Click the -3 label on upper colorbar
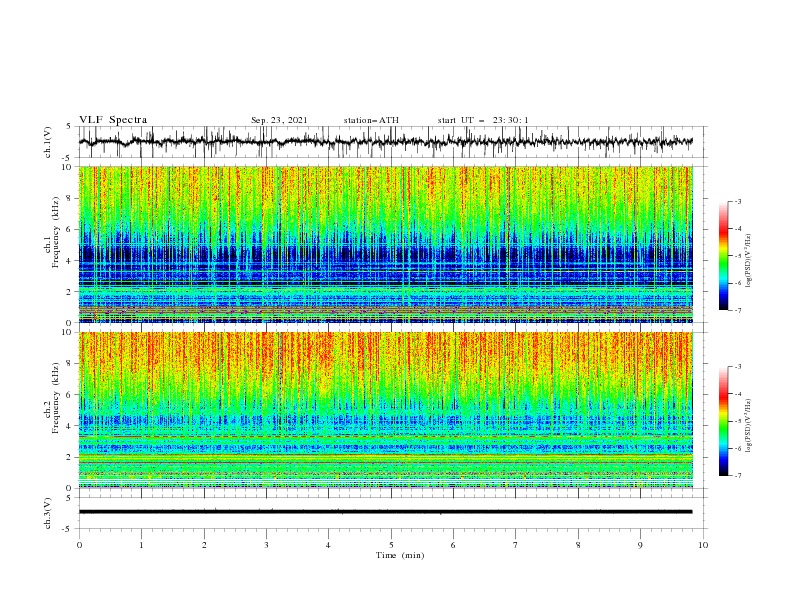 coord(738,201)
